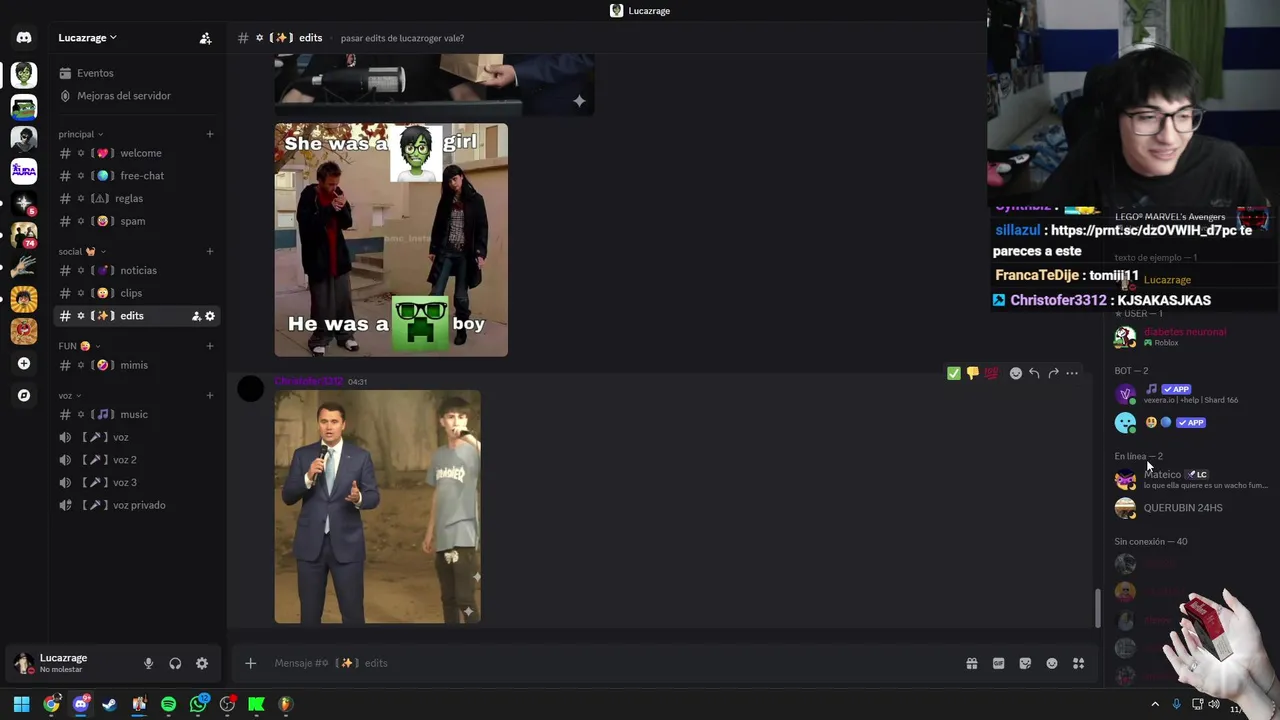Open more message options menu

(1072, 373)
